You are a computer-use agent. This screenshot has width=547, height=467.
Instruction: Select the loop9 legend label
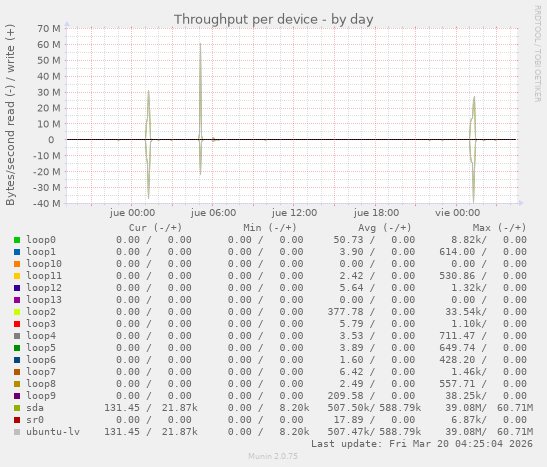(x=41, y=396)
